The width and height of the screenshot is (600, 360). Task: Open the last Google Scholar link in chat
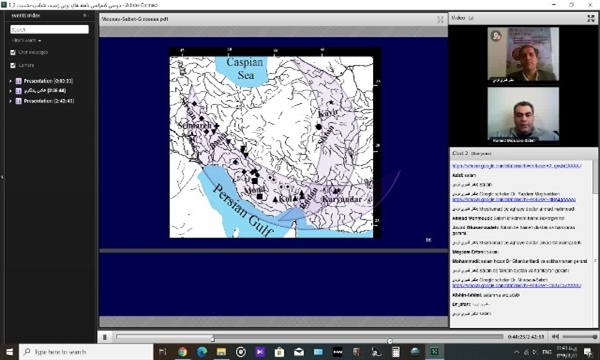(517, 285)
